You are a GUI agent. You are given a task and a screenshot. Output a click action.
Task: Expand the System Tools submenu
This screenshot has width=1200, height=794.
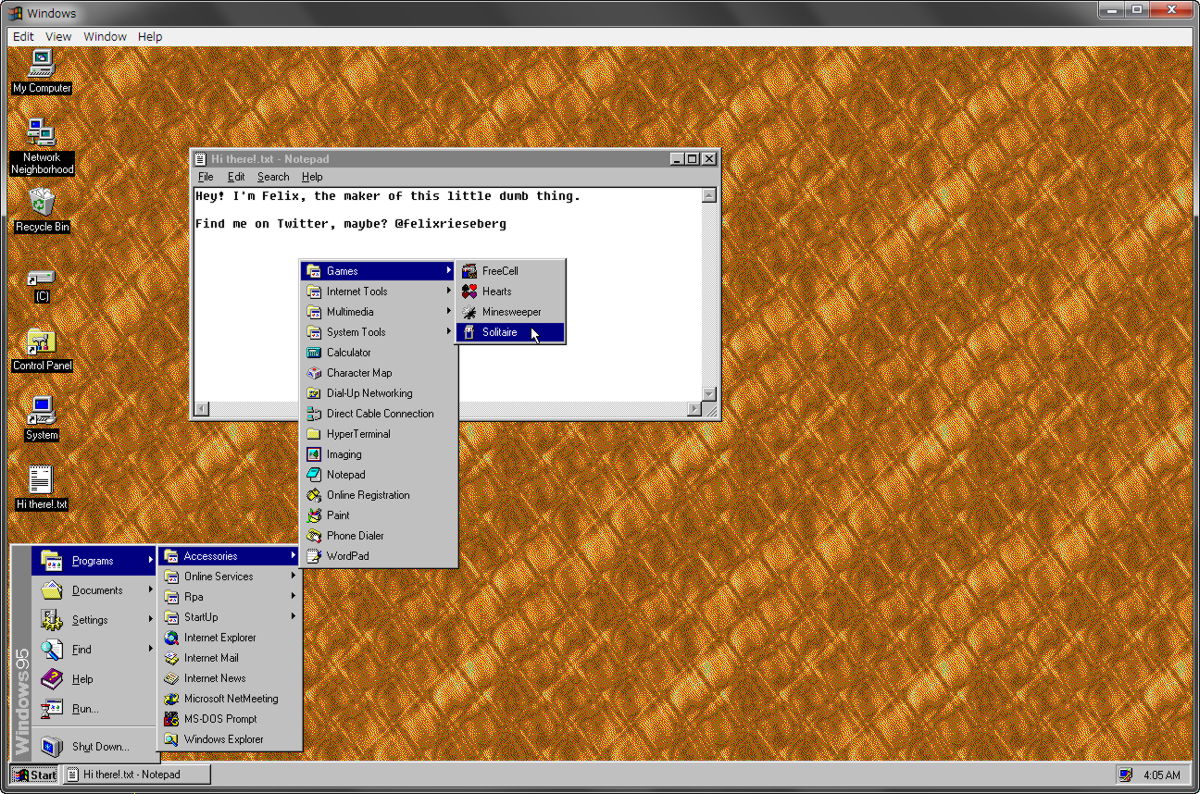point(378,332)
